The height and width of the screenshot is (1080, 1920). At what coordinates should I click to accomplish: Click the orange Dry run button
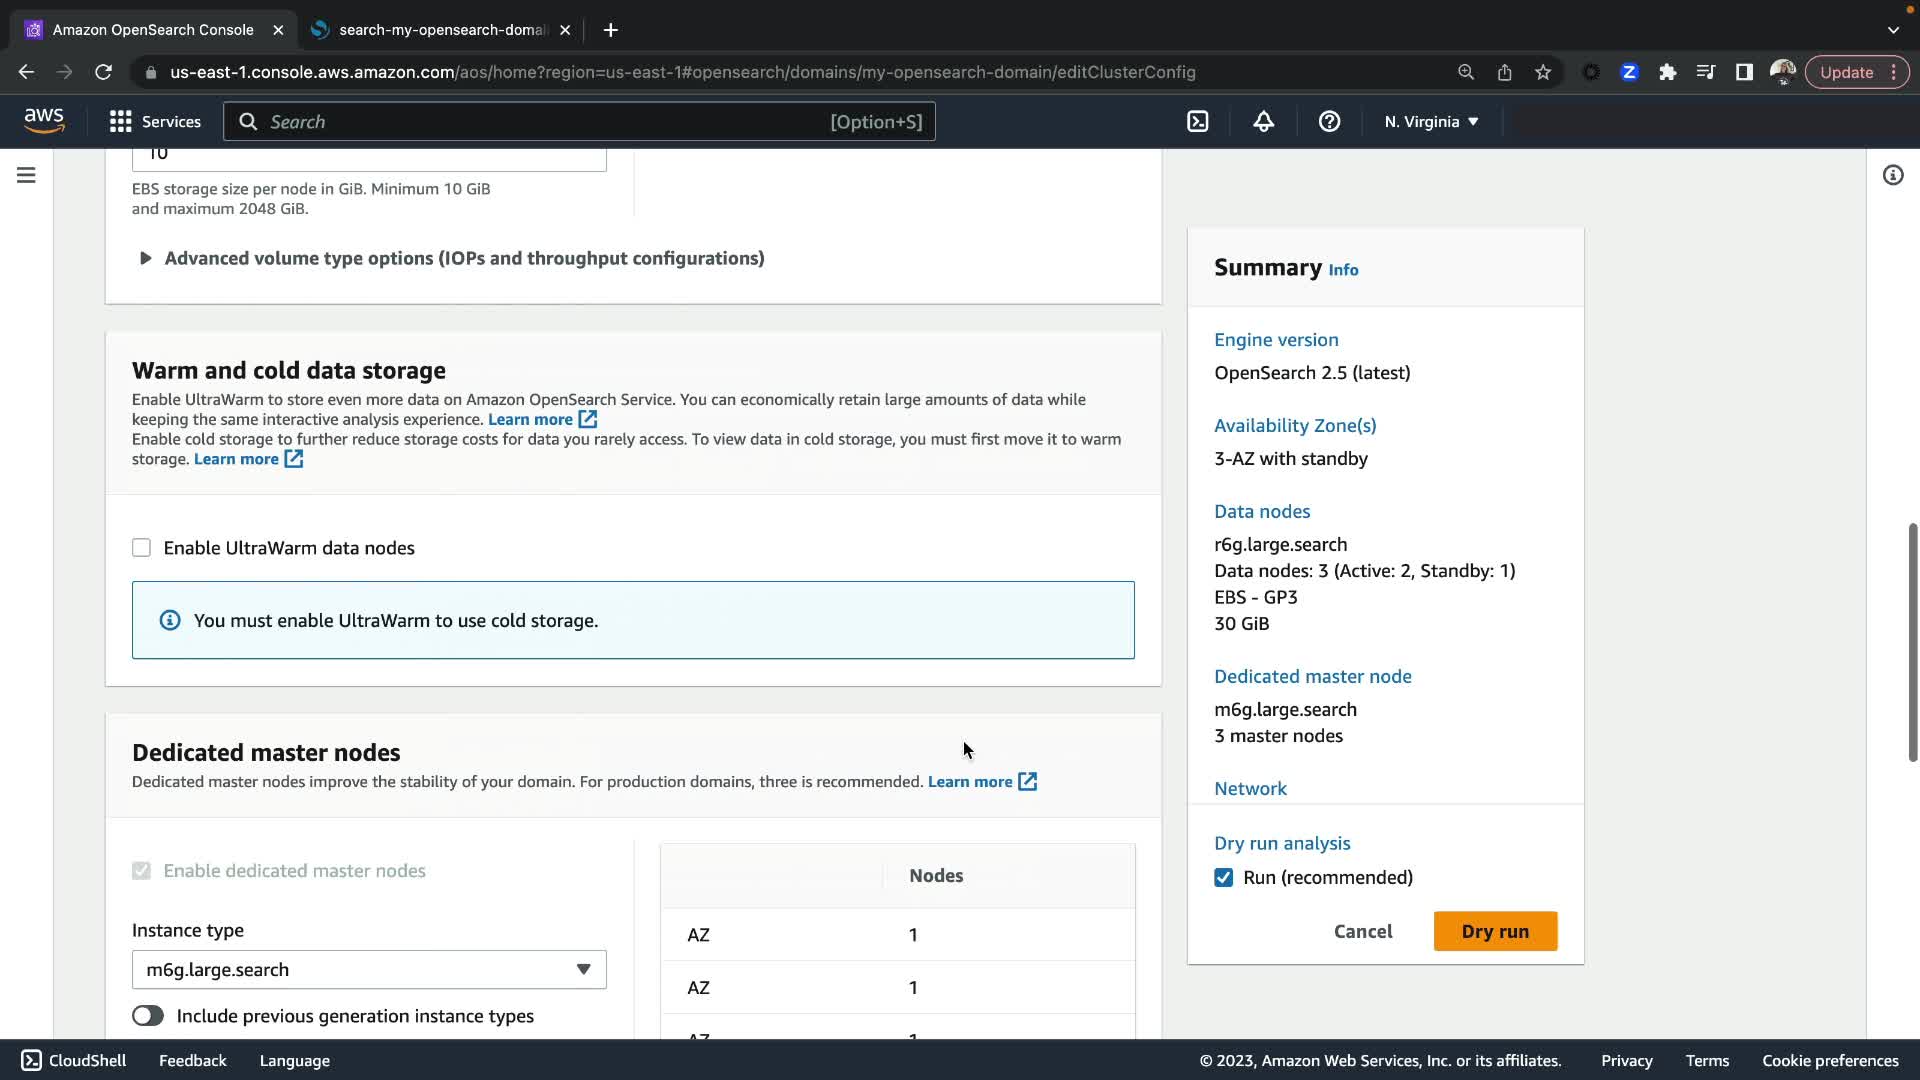pyautogui.click(x=1495, y=932)
